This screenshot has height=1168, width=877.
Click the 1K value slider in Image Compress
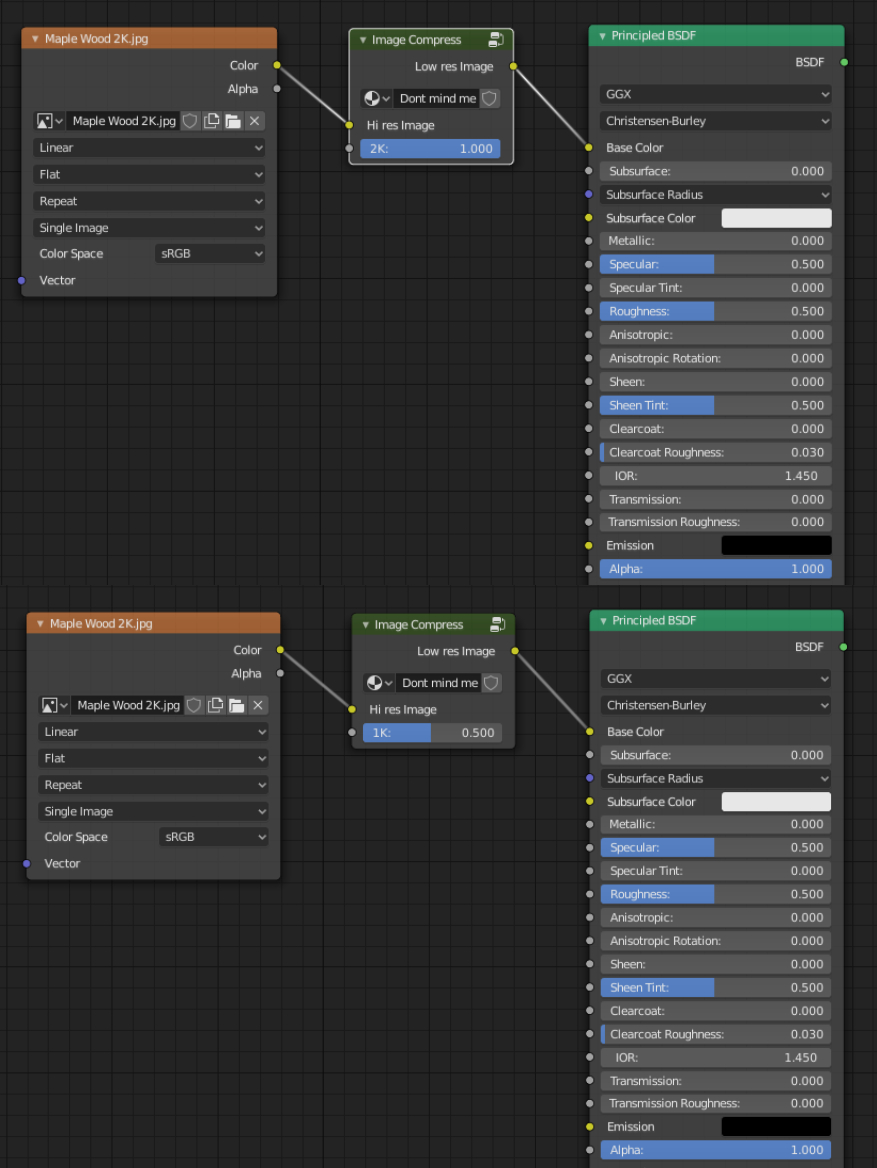coord(433,732)
